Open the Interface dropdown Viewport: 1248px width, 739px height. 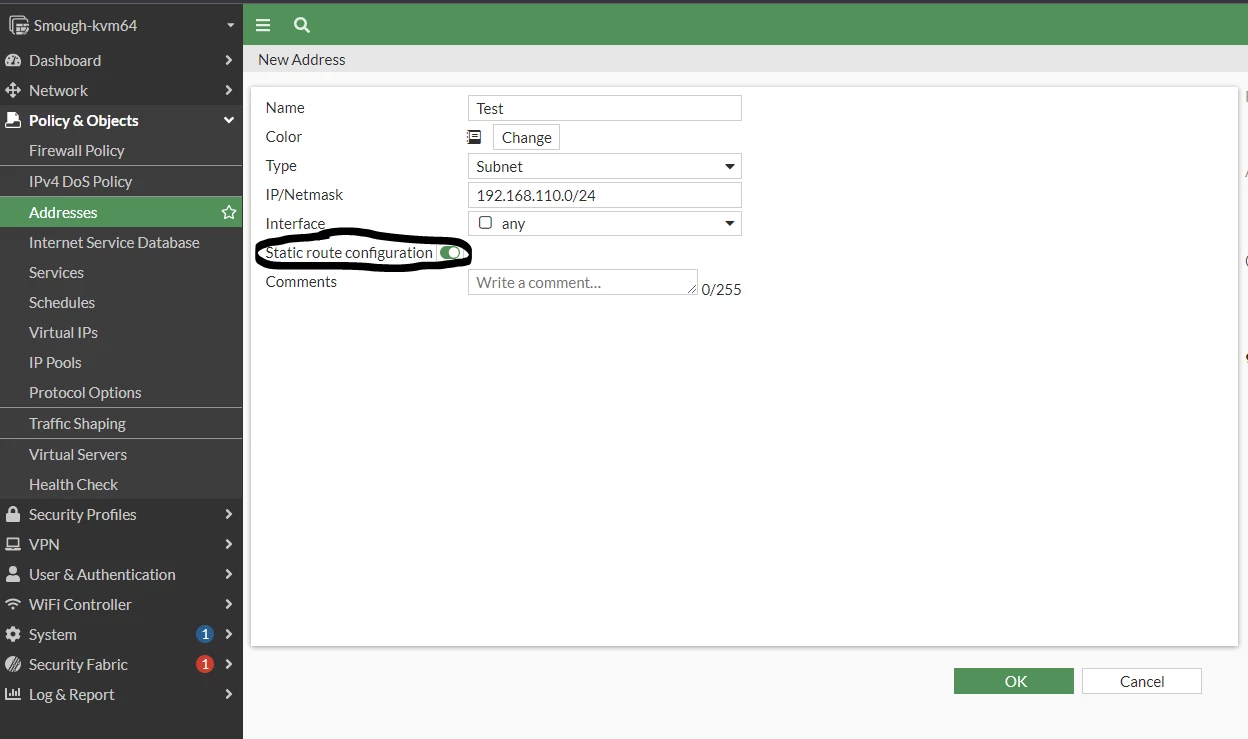pos(605,223)
